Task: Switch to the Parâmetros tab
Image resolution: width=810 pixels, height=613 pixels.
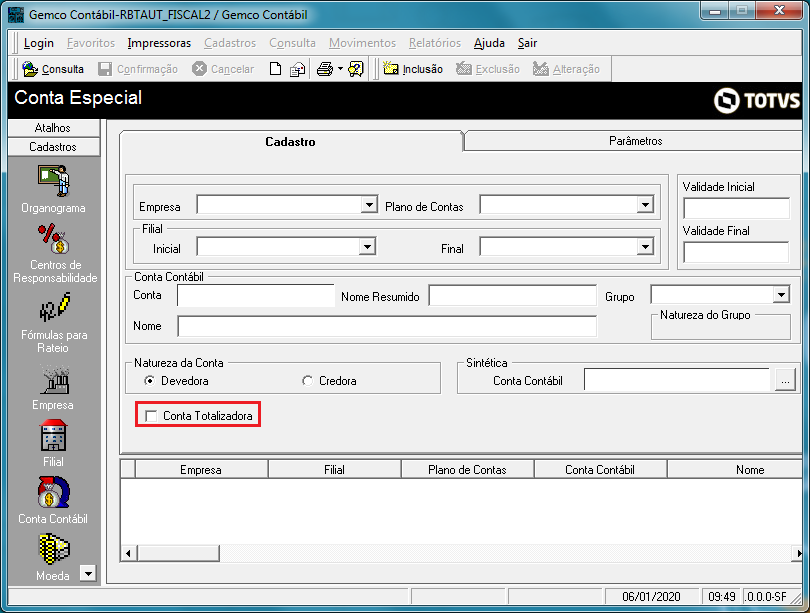Action: [x=635, y=141]
